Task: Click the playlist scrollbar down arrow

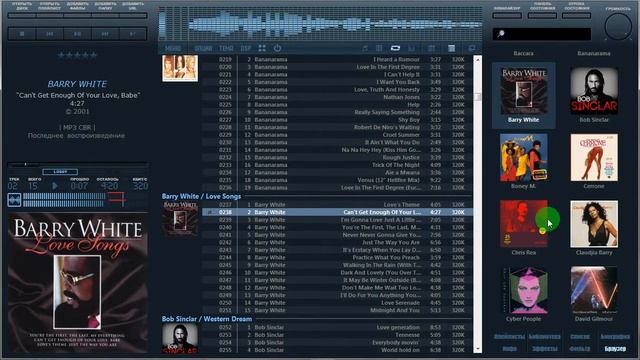Action: point(477,349)
